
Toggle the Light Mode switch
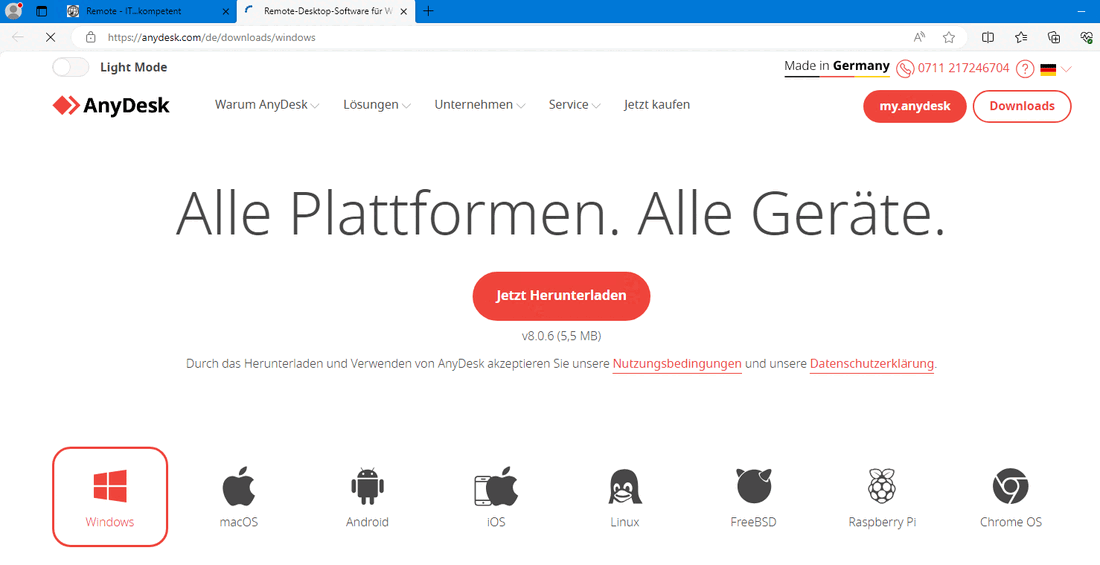71,67
